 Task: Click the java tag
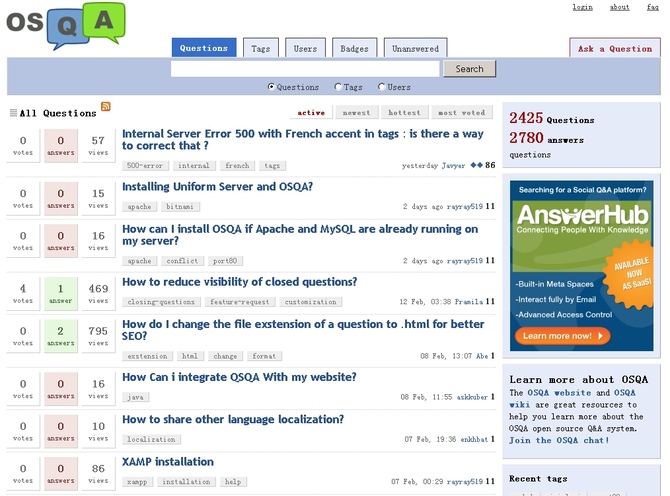(135, 397)
